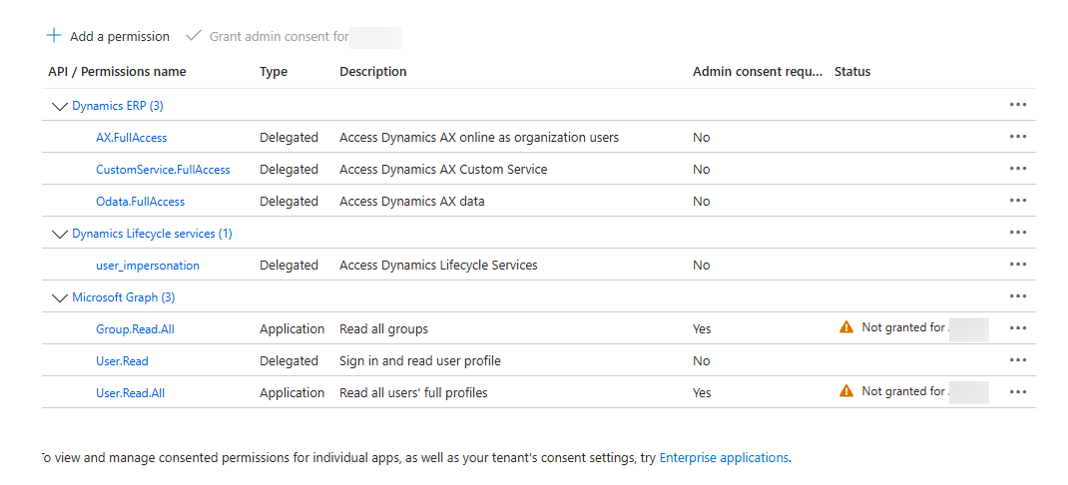The height and width of the screenshot is (485, 1068).
Task: Open more options for Group.Read.All row
Action: click(x=1018, y=328)
